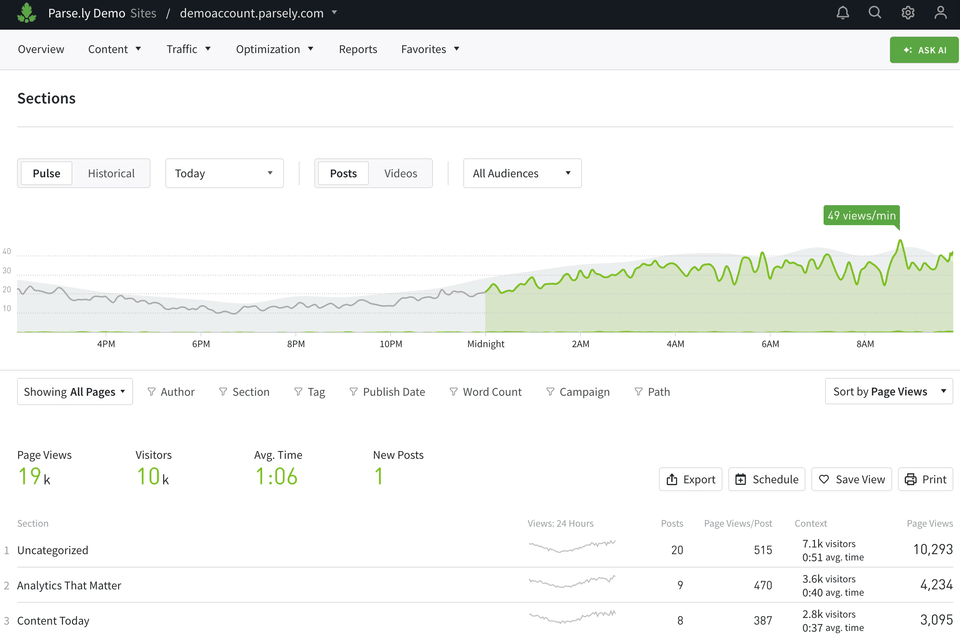The image size is (960, 635).
Task: Print the sections report
Action: pyautogui.click(x=925, y=479)
